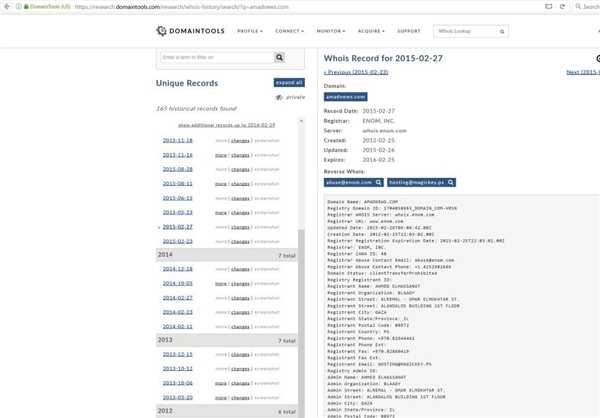Reload the page with refresh icon

(x=562, y=7)
